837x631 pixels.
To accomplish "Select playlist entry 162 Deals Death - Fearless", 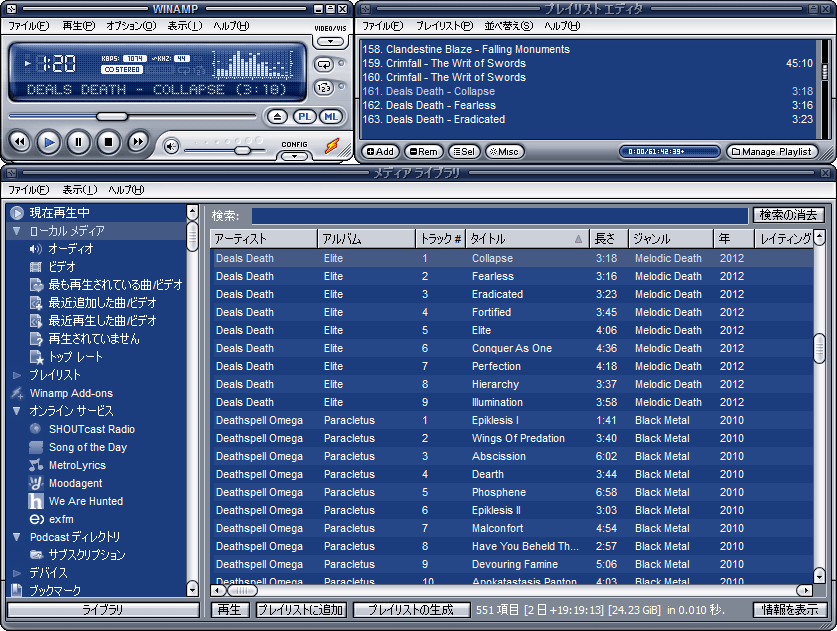I will coord(587,105).
